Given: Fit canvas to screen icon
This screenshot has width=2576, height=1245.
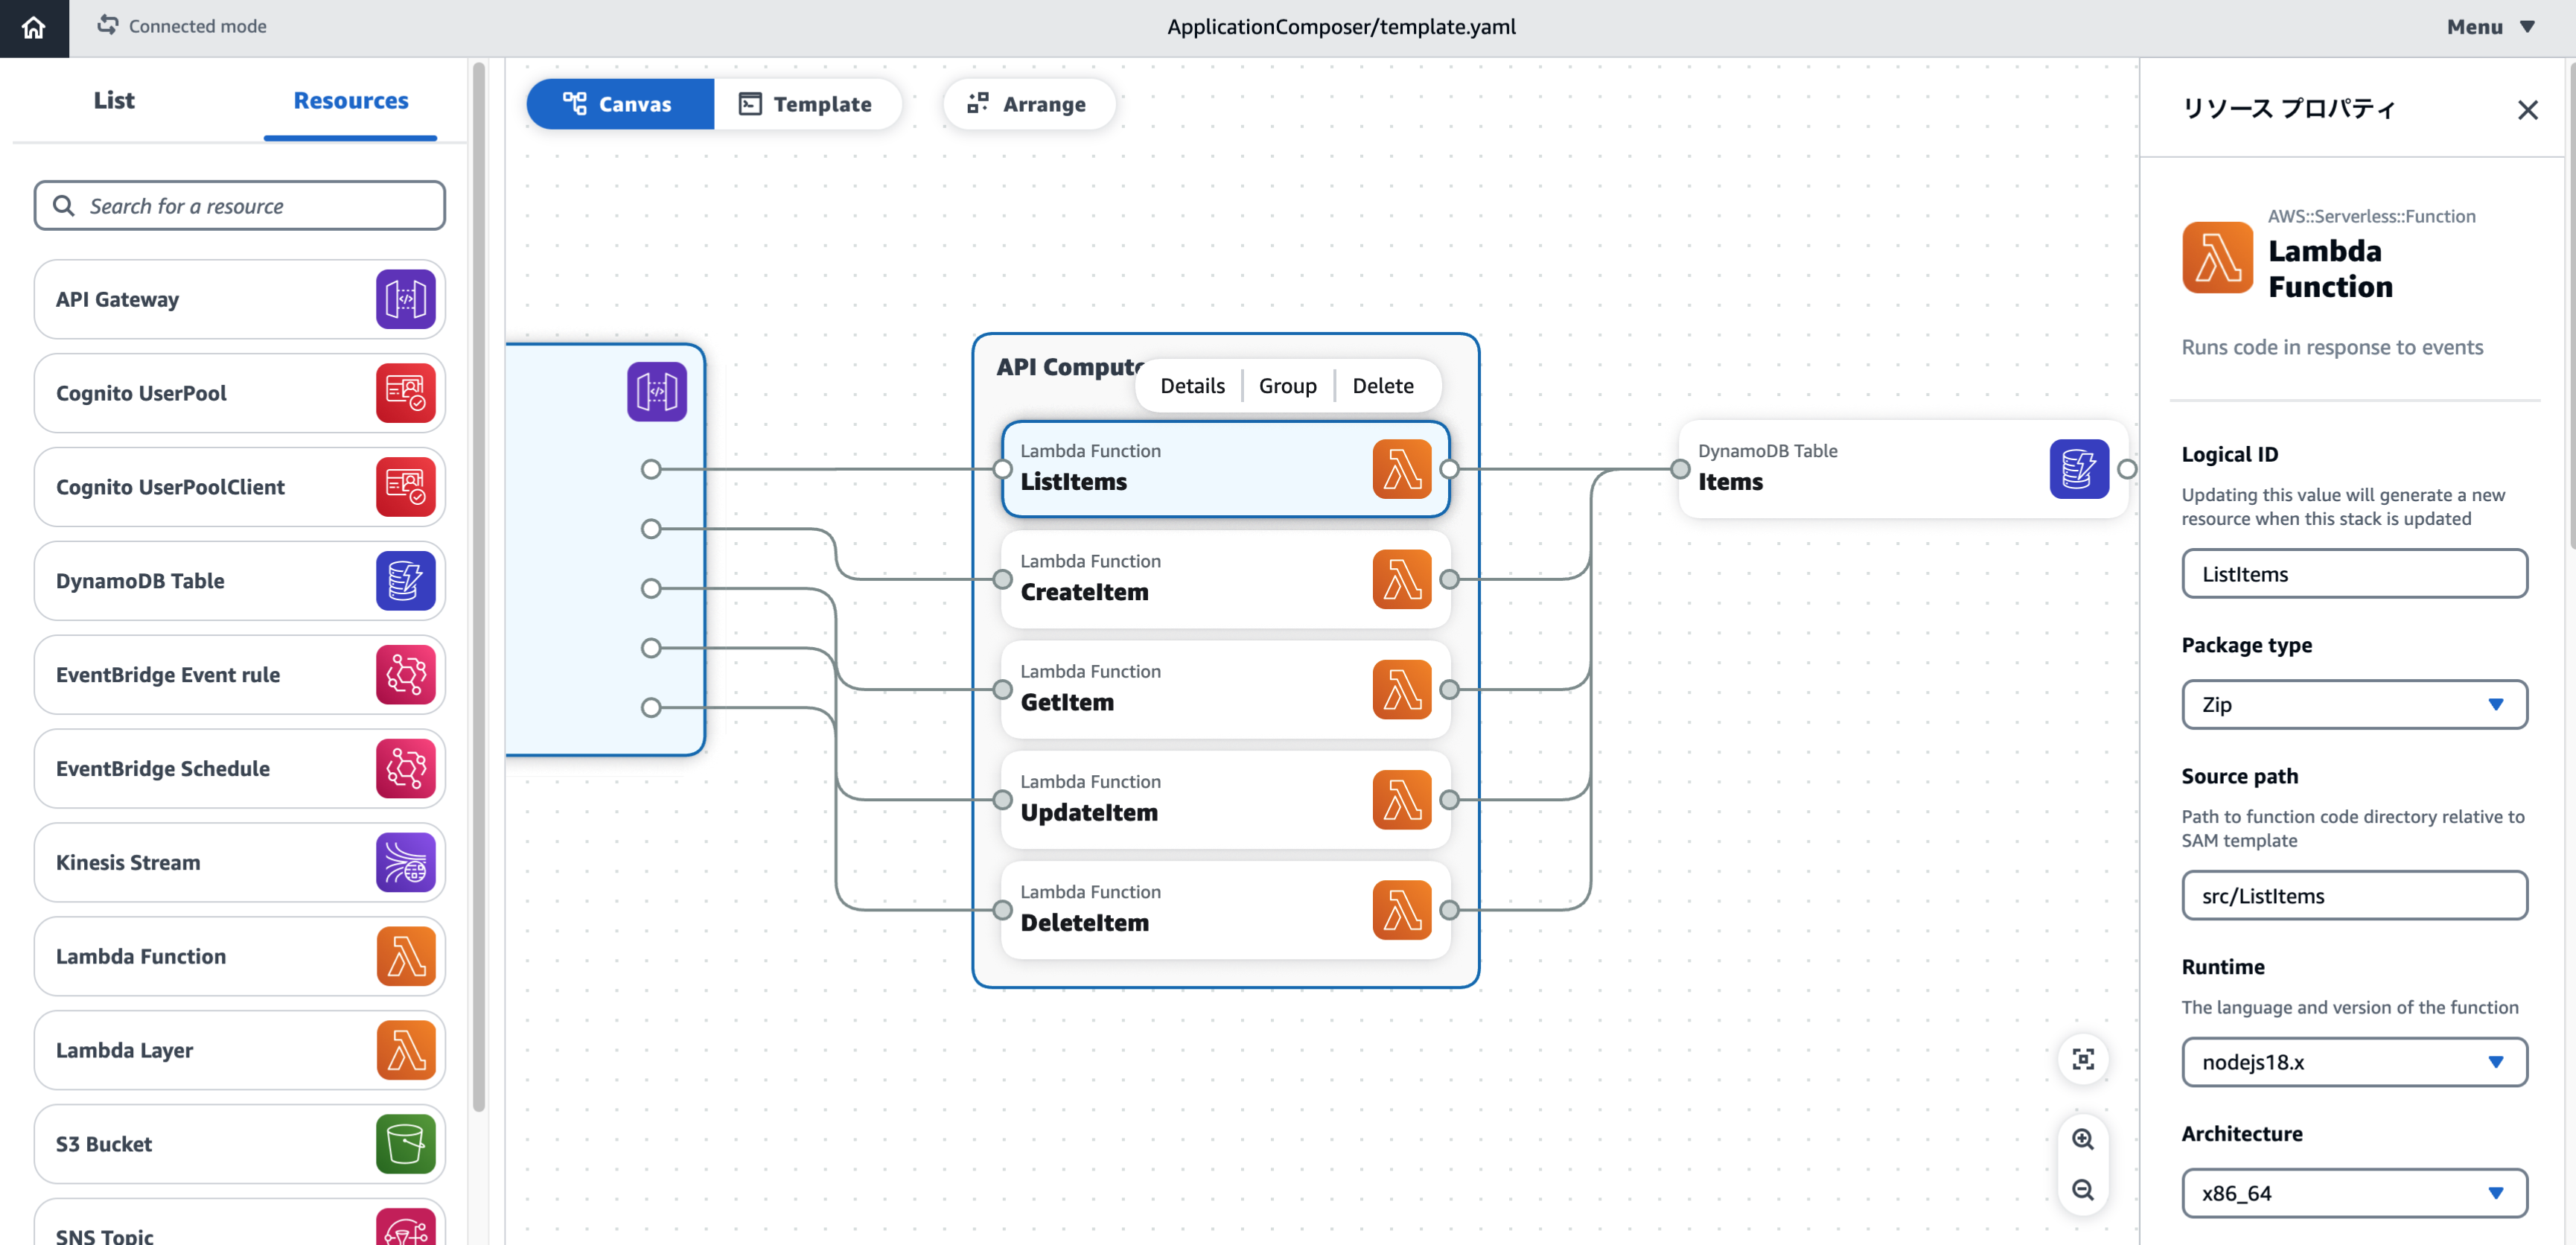Looking at the screenshot, I should click(x=2083, y=1059).
